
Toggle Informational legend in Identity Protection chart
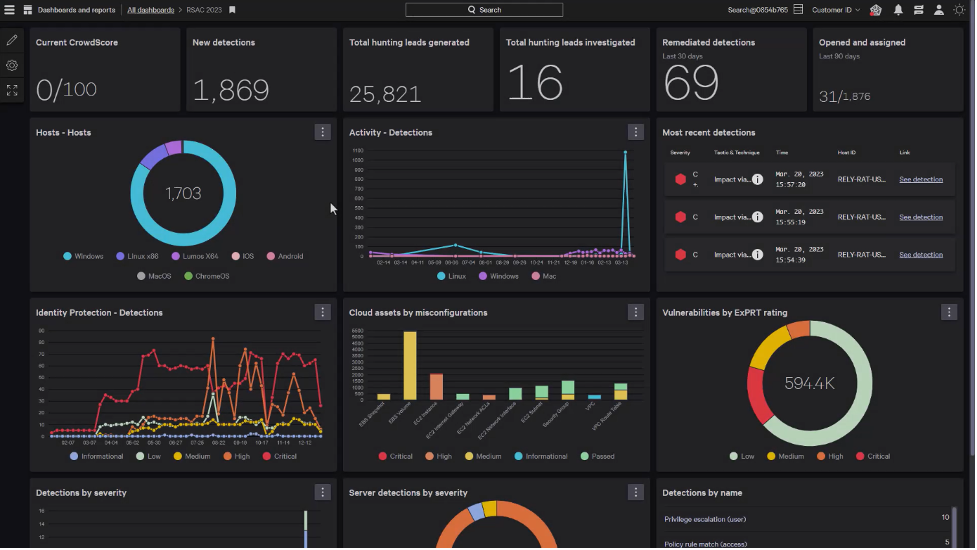97,457
